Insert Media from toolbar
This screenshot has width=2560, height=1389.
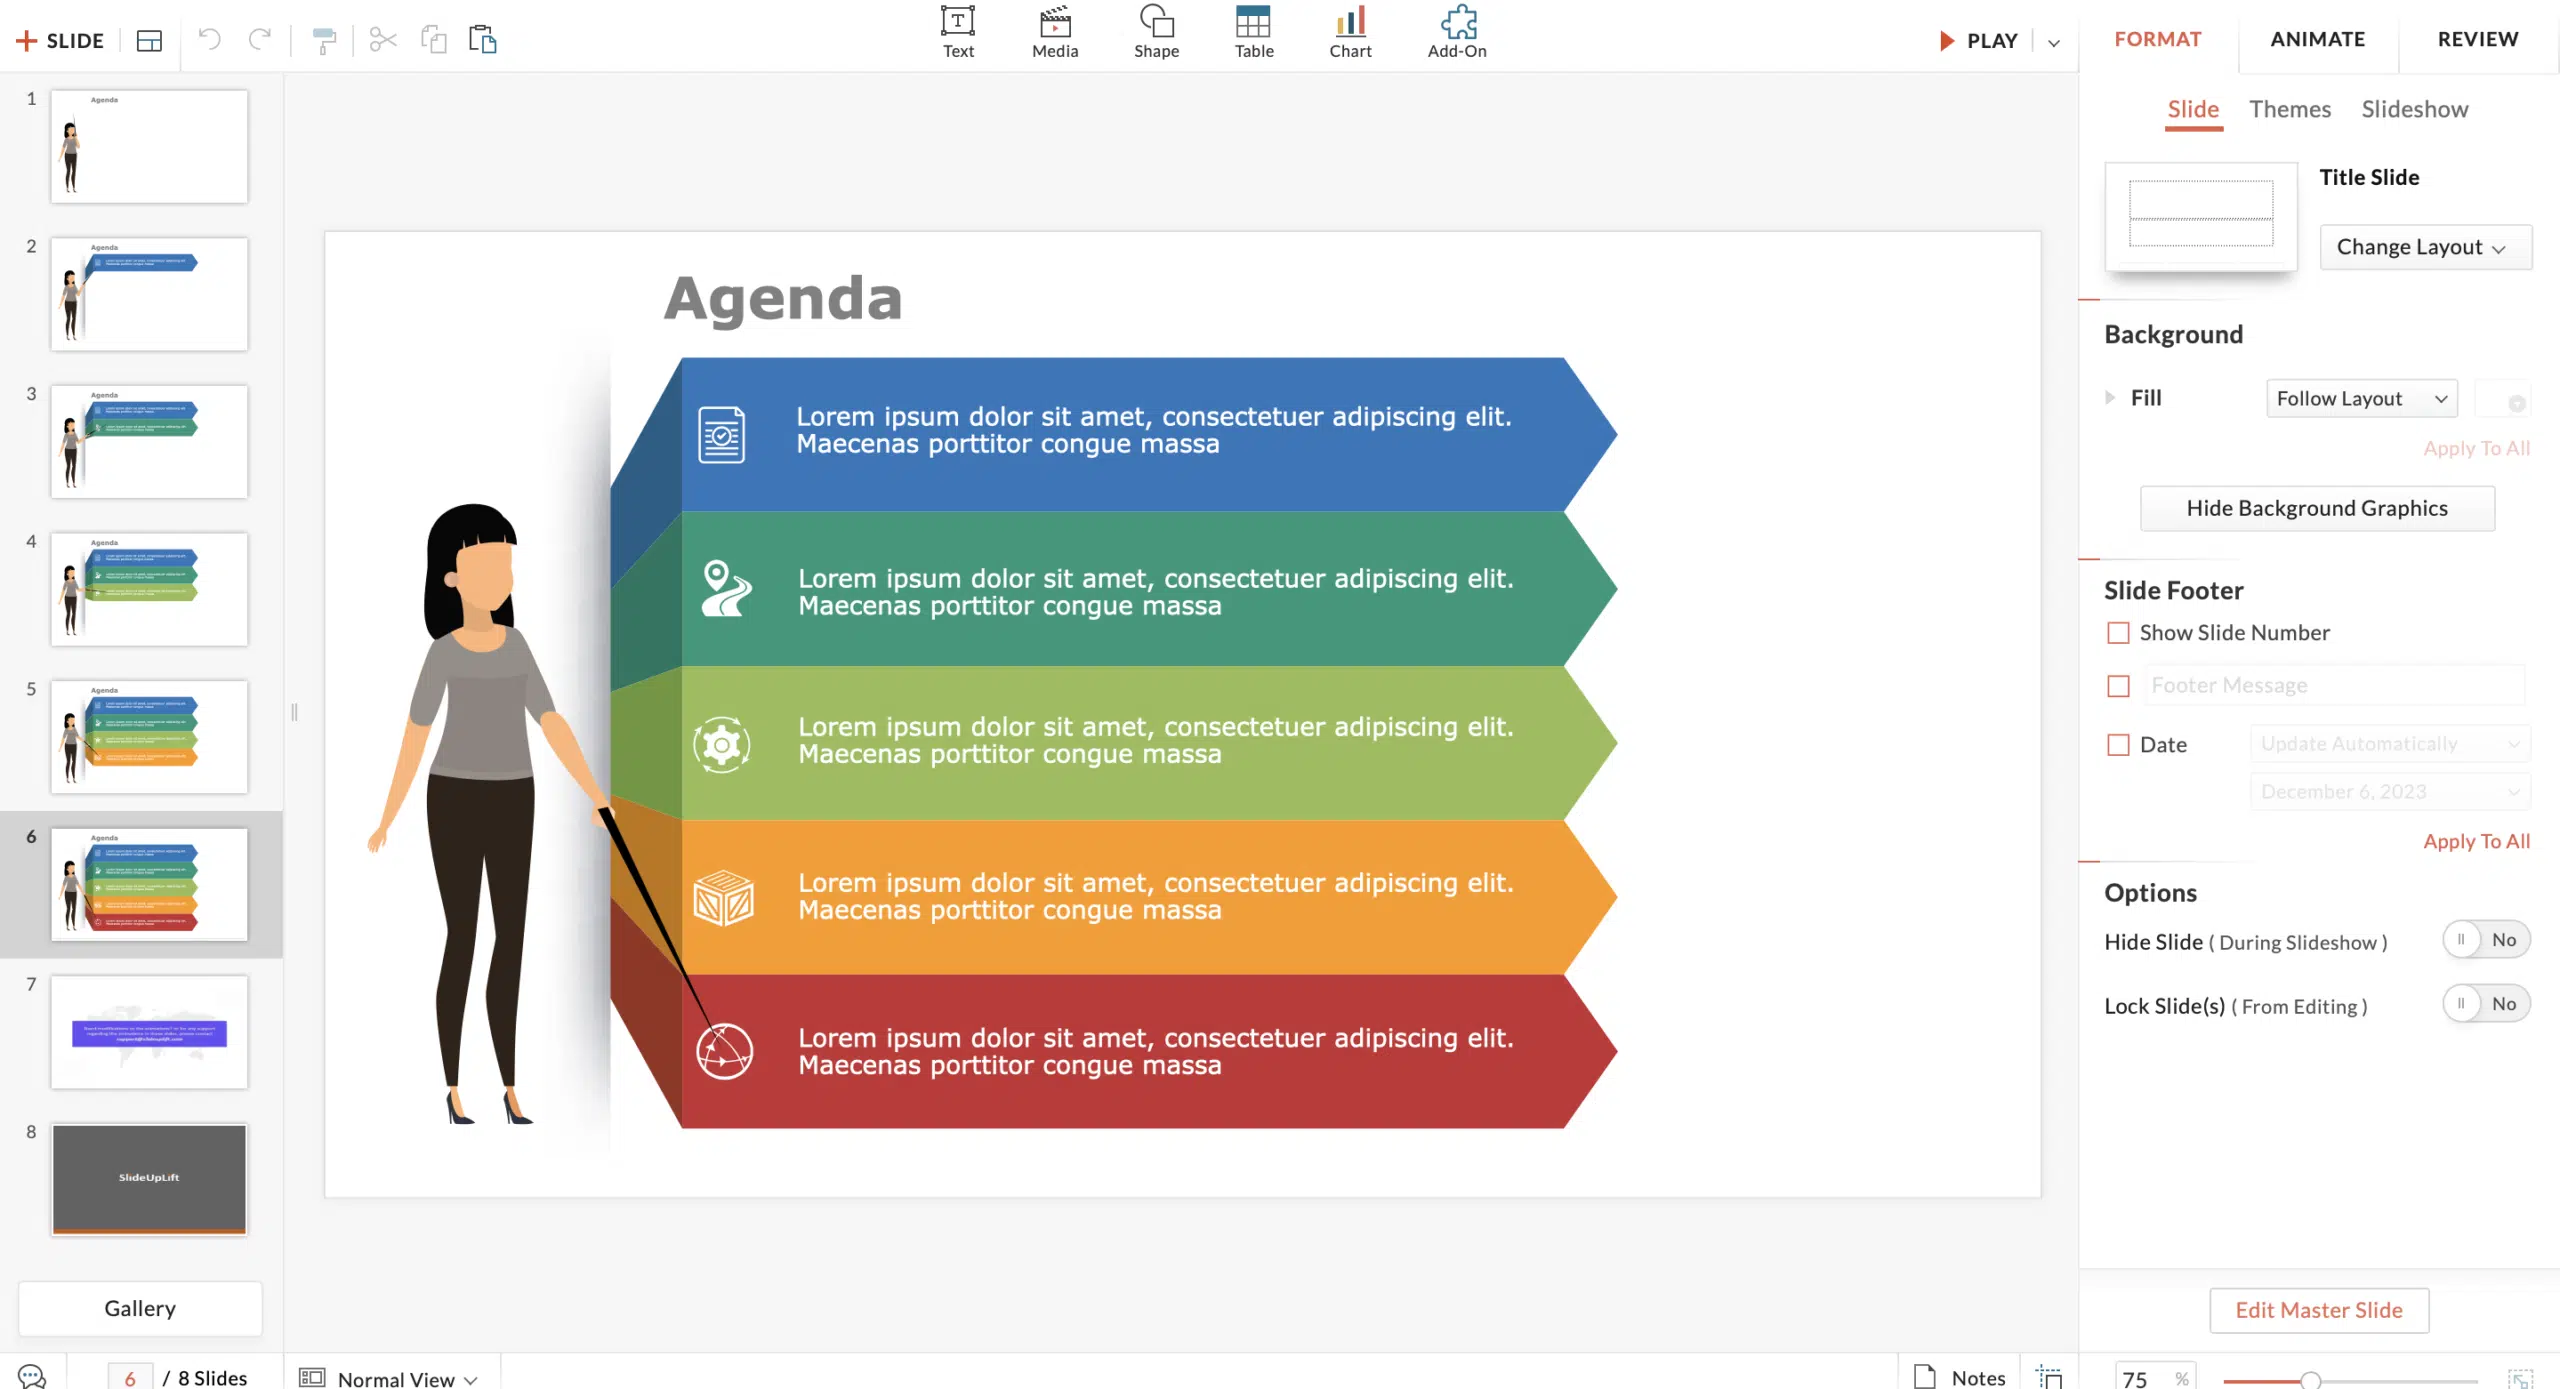pos(1055,32)
